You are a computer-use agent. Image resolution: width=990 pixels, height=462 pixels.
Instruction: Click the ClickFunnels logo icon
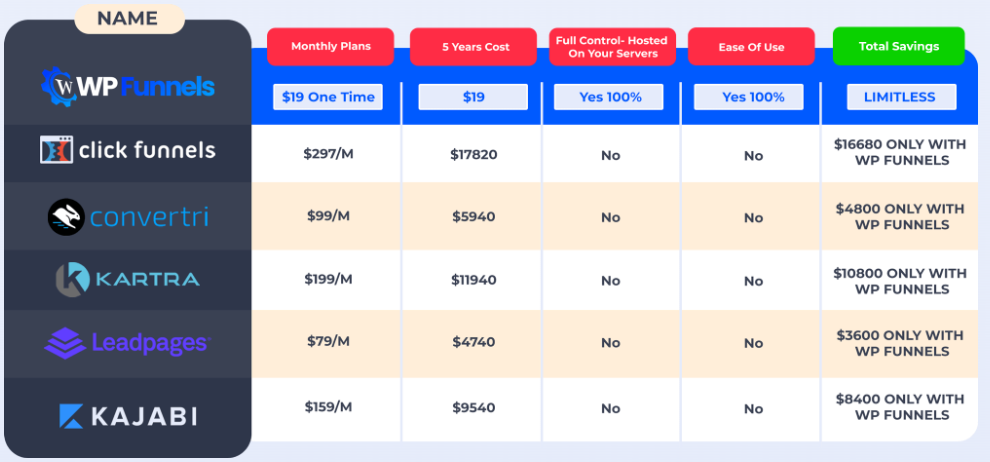coord(56,151)
